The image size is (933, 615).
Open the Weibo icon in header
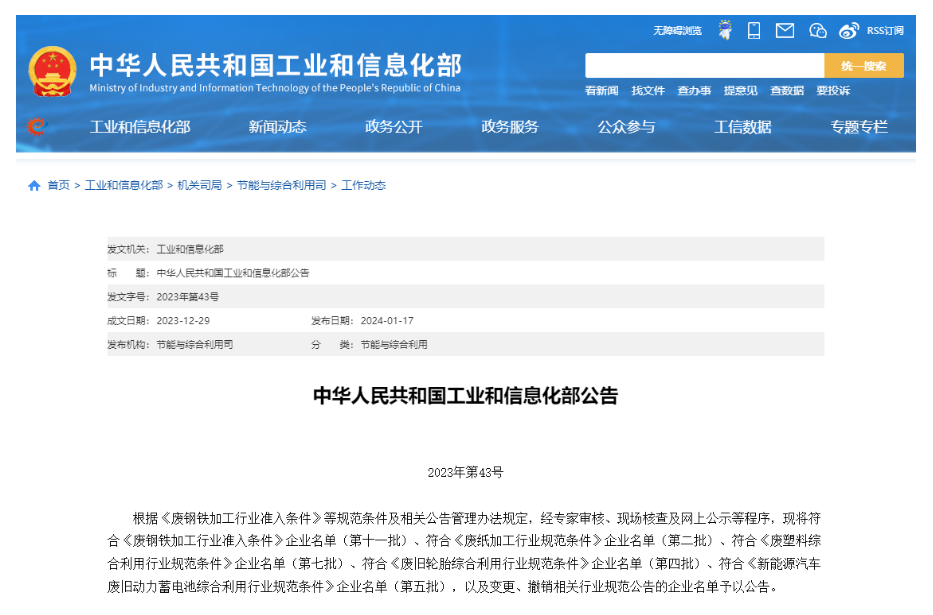(x=849, y=31)
